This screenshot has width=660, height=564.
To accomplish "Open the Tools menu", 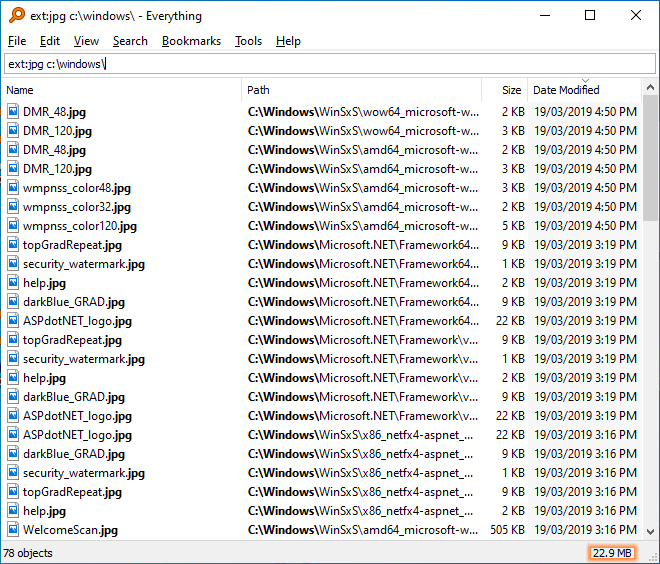I will coord(248,41).
